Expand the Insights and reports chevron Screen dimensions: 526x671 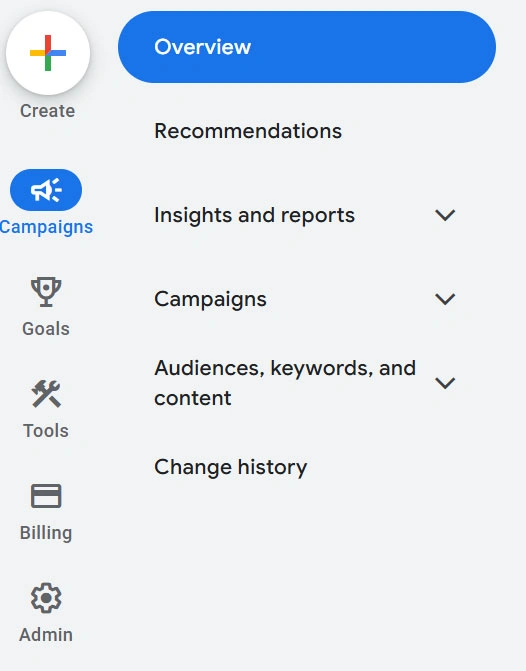coord(445,215)
